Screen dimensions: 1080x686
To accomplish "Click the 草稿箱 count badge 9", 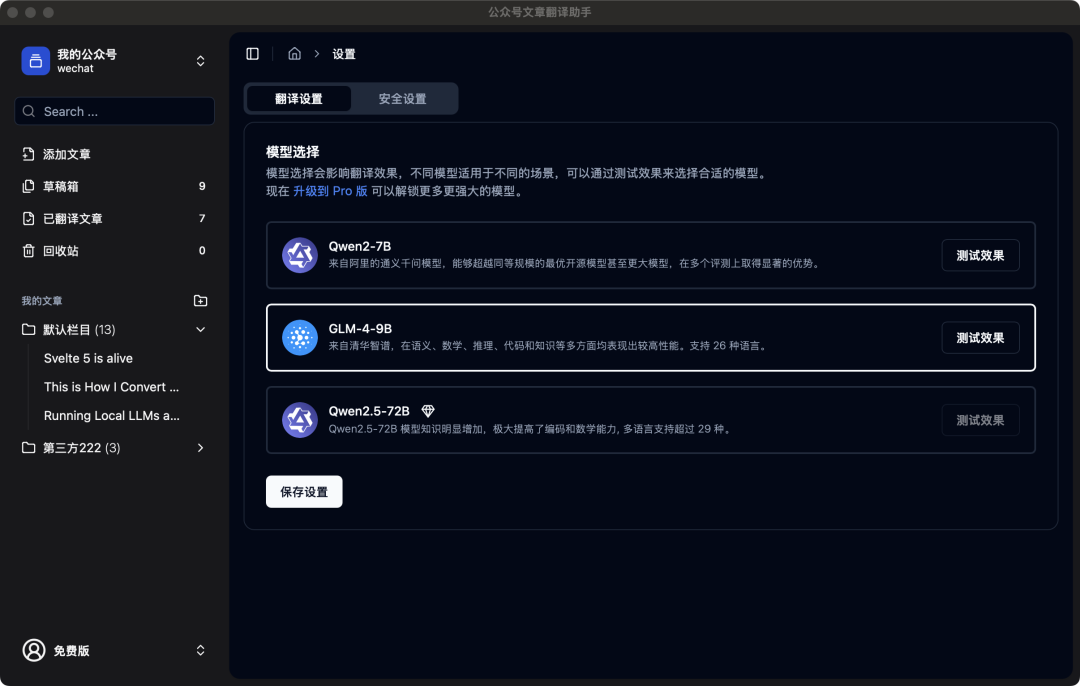I will pyautogui.click(x=202, y=186).
